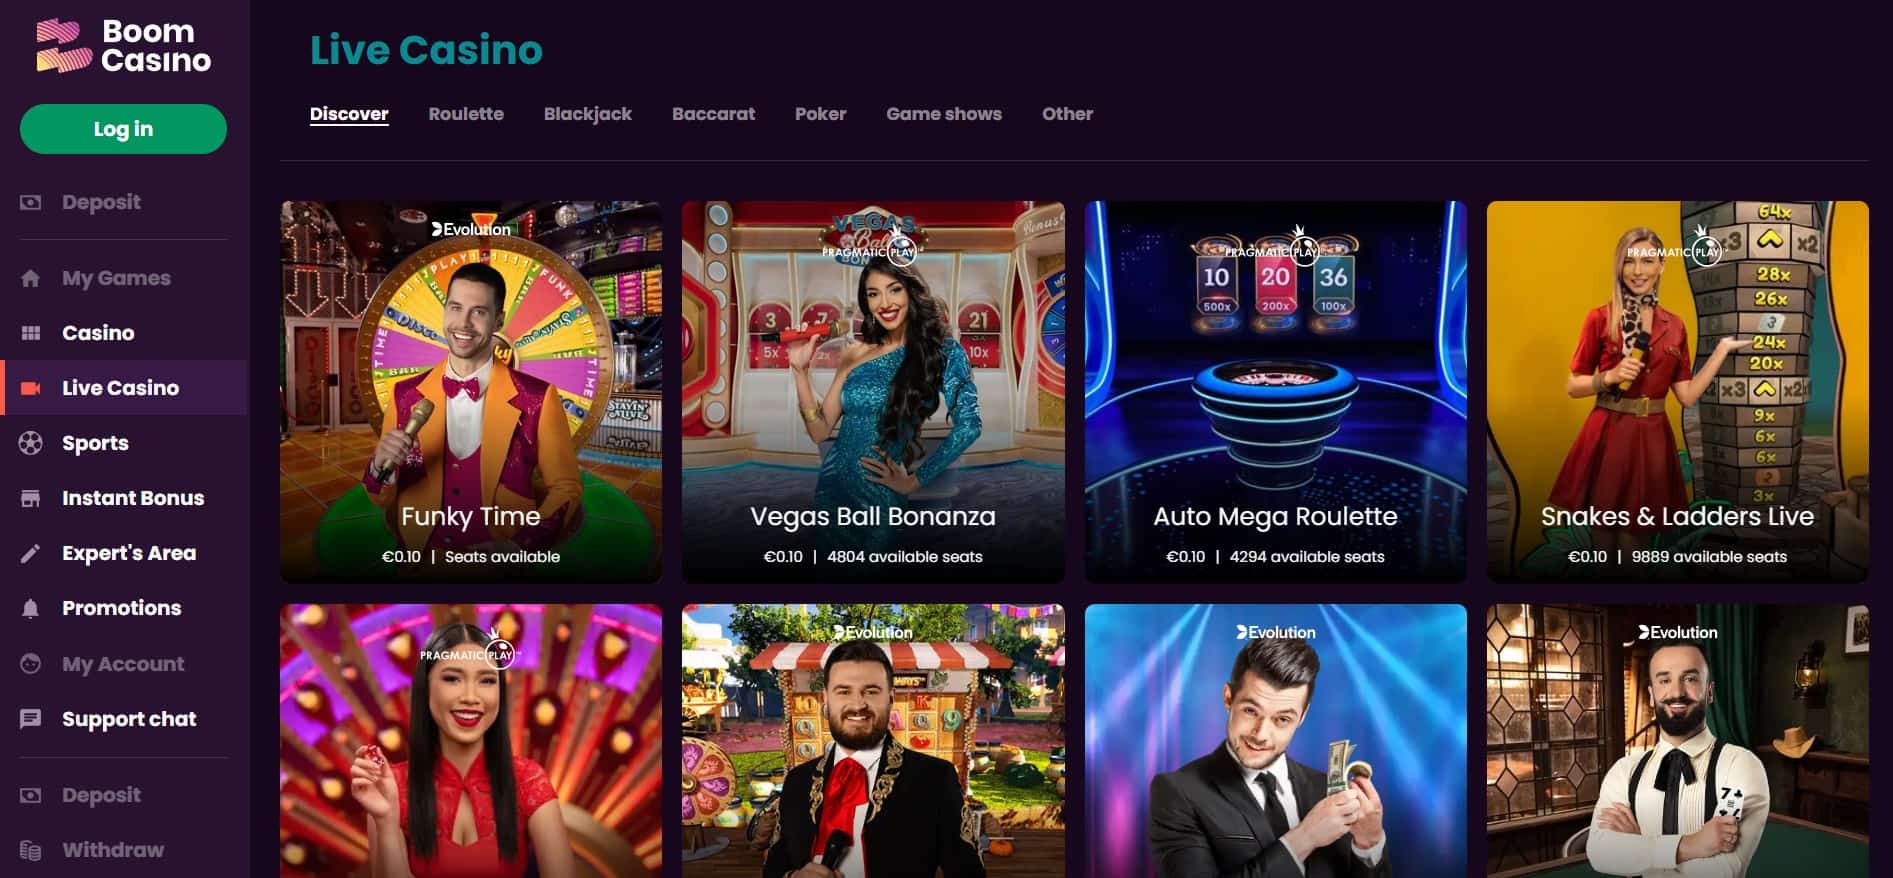The height and width of the screenshot is (878, 1893).
Task: Click the Boom Casino logo
Action: [x=123, y=46]
